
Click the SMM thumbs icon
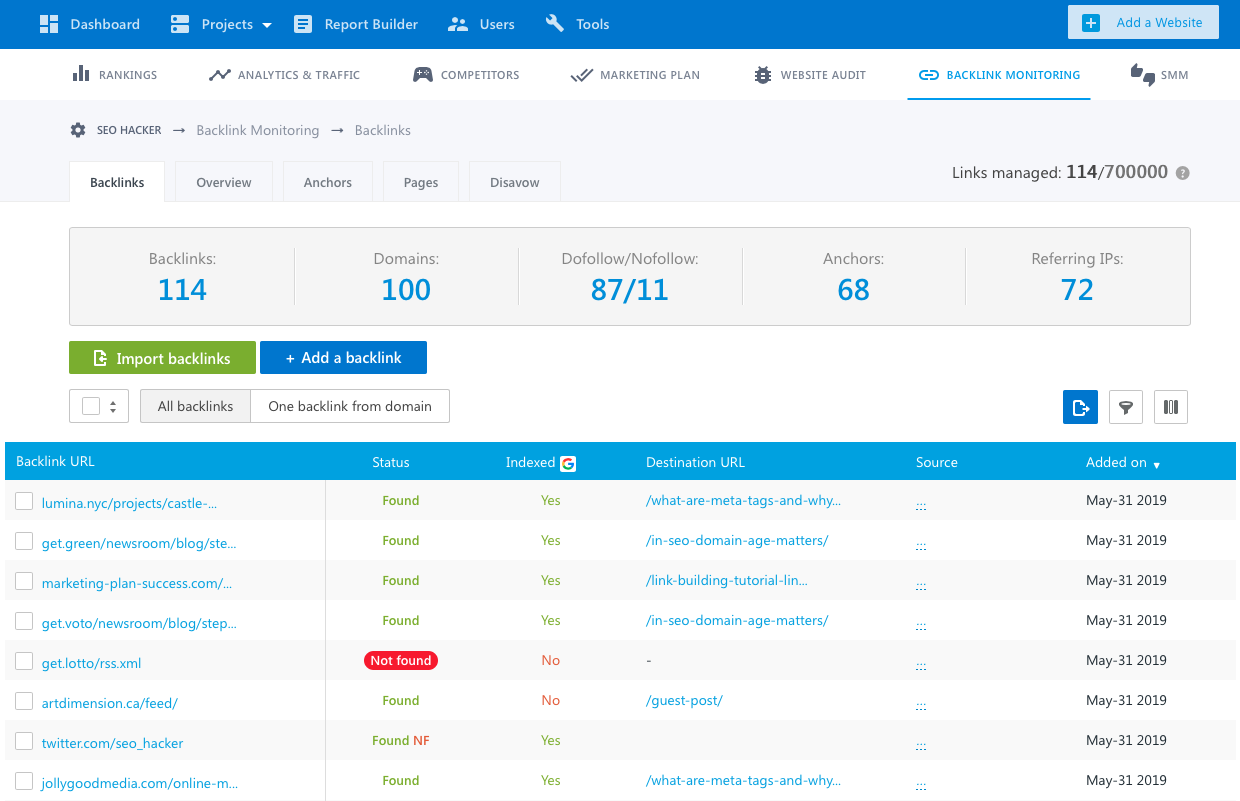pyautogui.click(x=1141, y=74)
